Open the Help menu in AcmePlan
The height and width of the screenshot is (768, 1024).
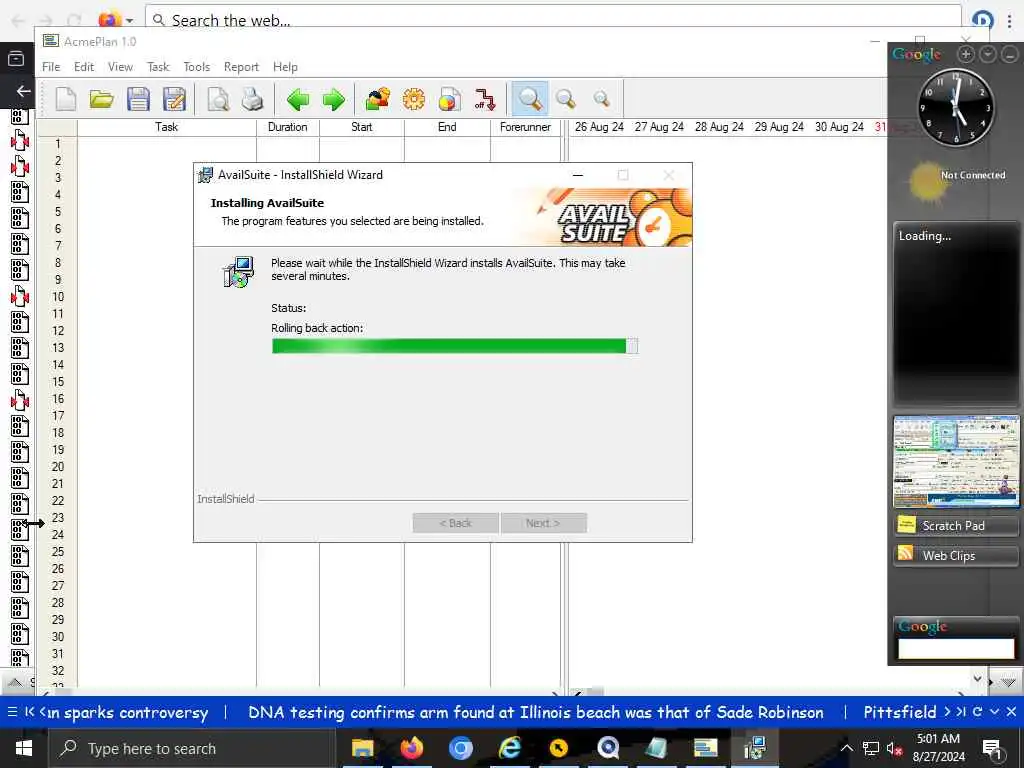click(x=285, y=67)
